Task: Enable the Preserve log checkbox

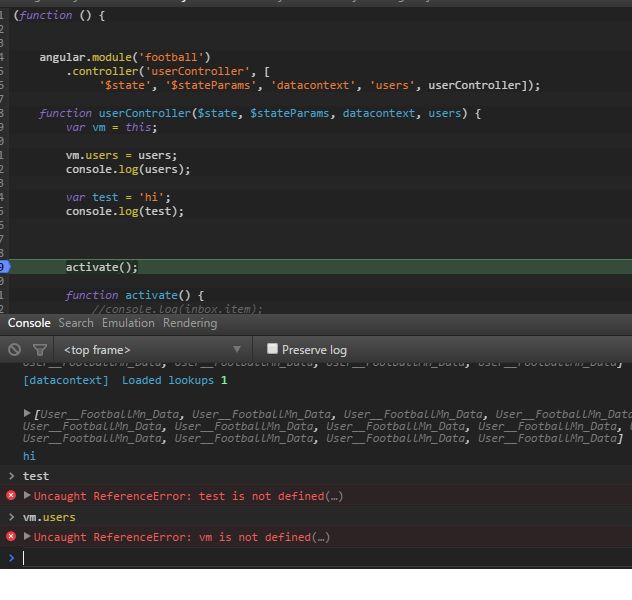Action: pyautogui.click(x=272, y=349)
